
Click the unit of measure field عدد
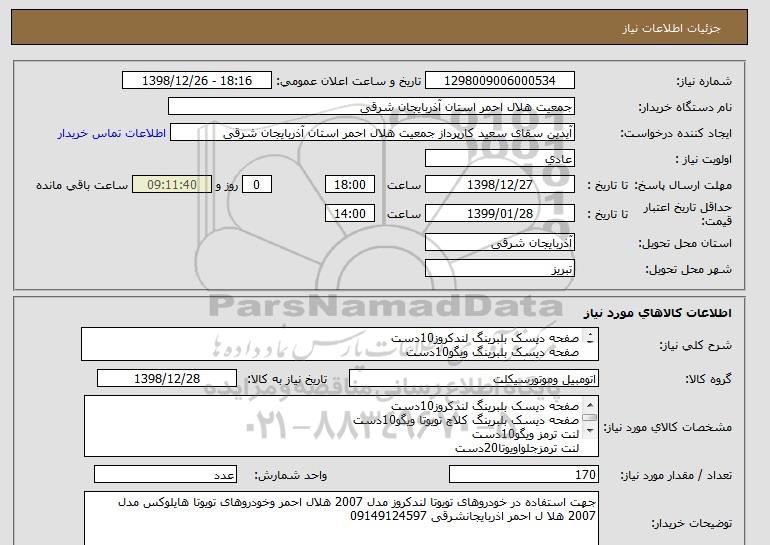[165, 475]
